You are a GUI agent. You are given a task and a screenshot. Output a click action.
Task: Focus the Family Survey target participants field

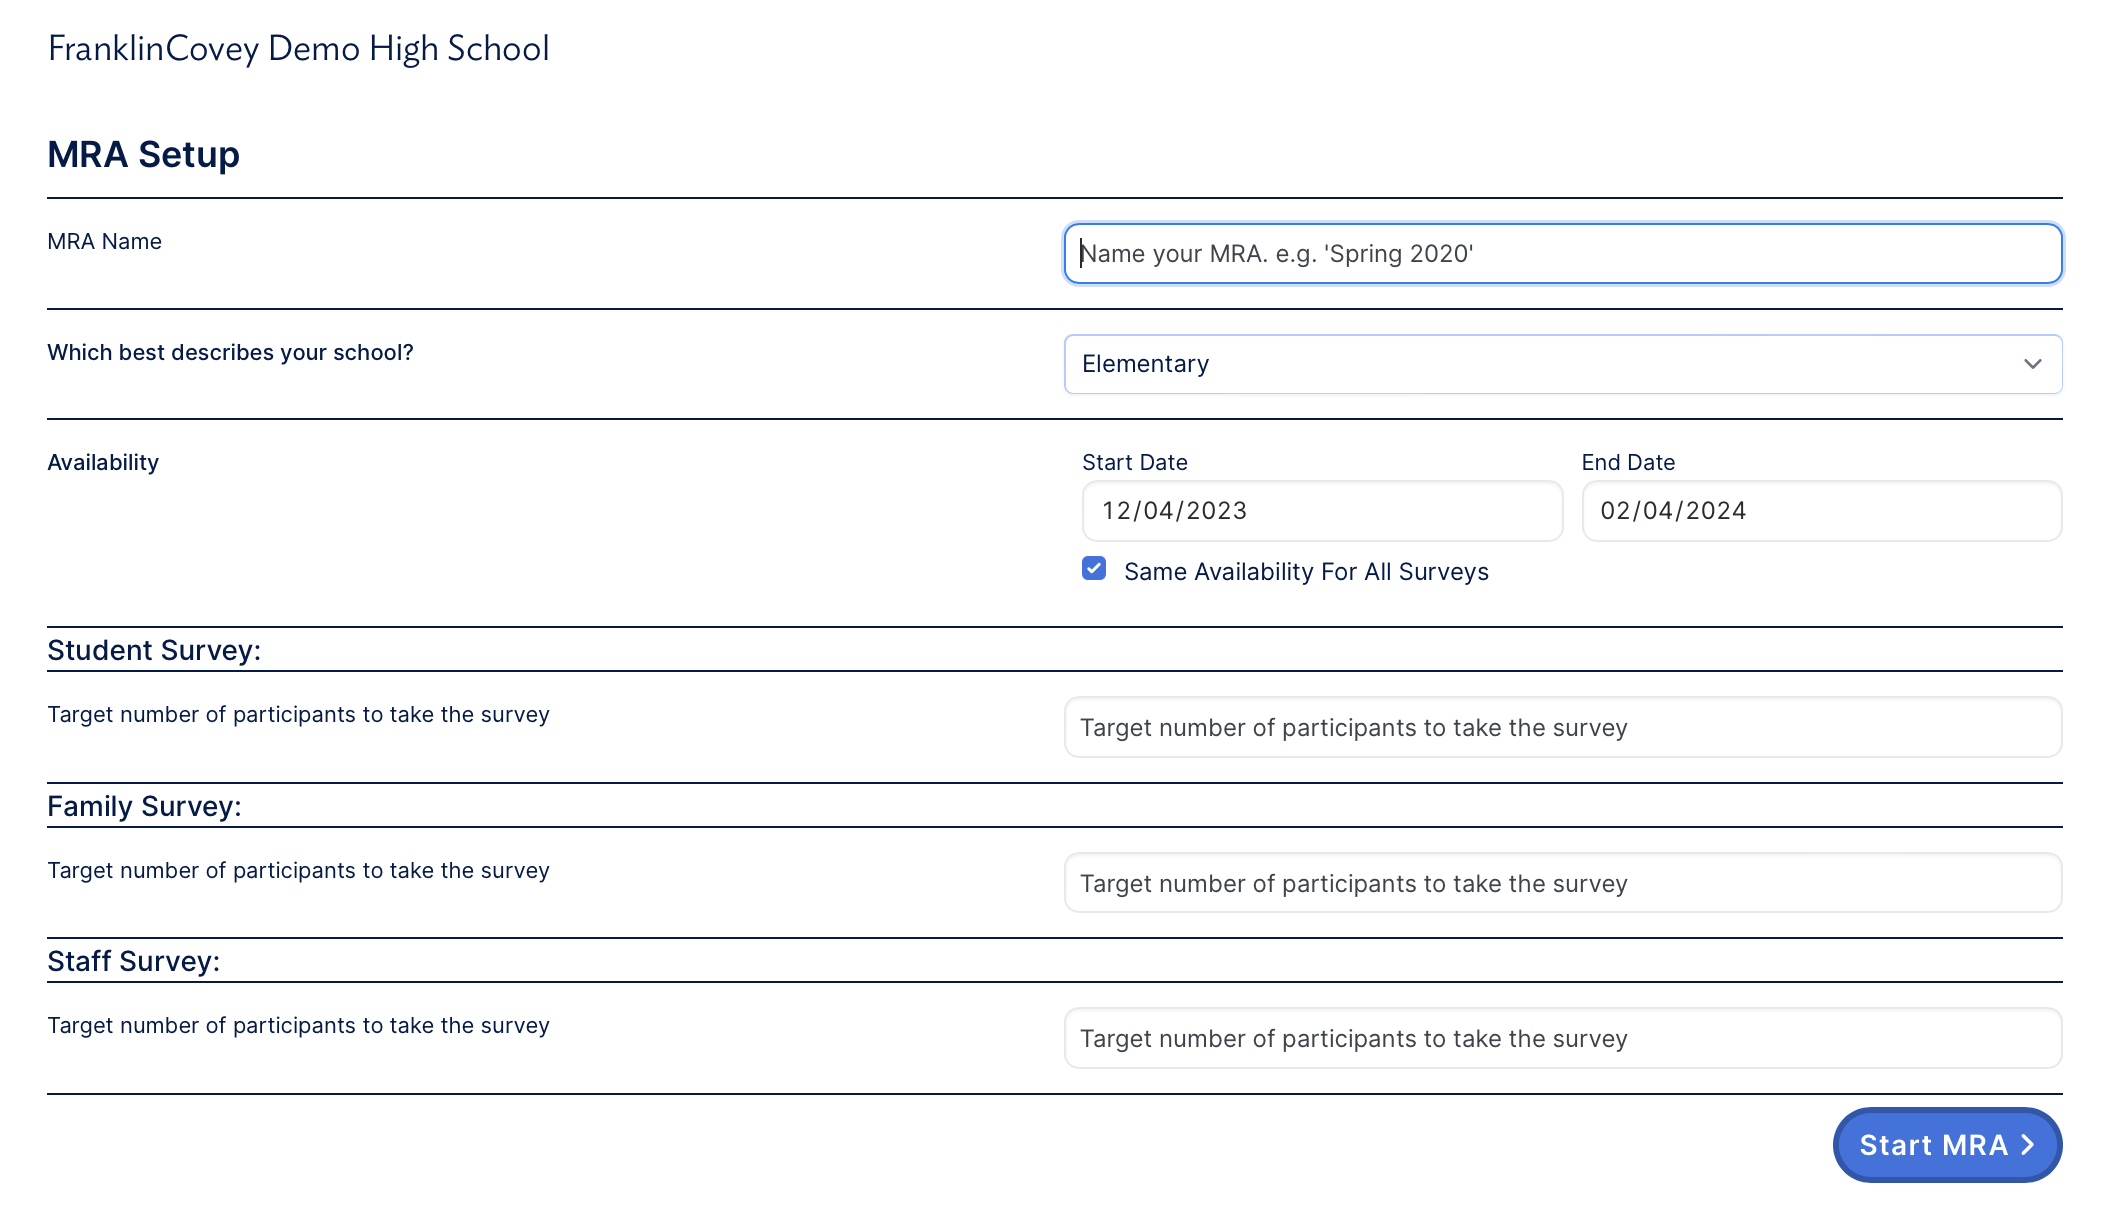tap(1562, 884)
